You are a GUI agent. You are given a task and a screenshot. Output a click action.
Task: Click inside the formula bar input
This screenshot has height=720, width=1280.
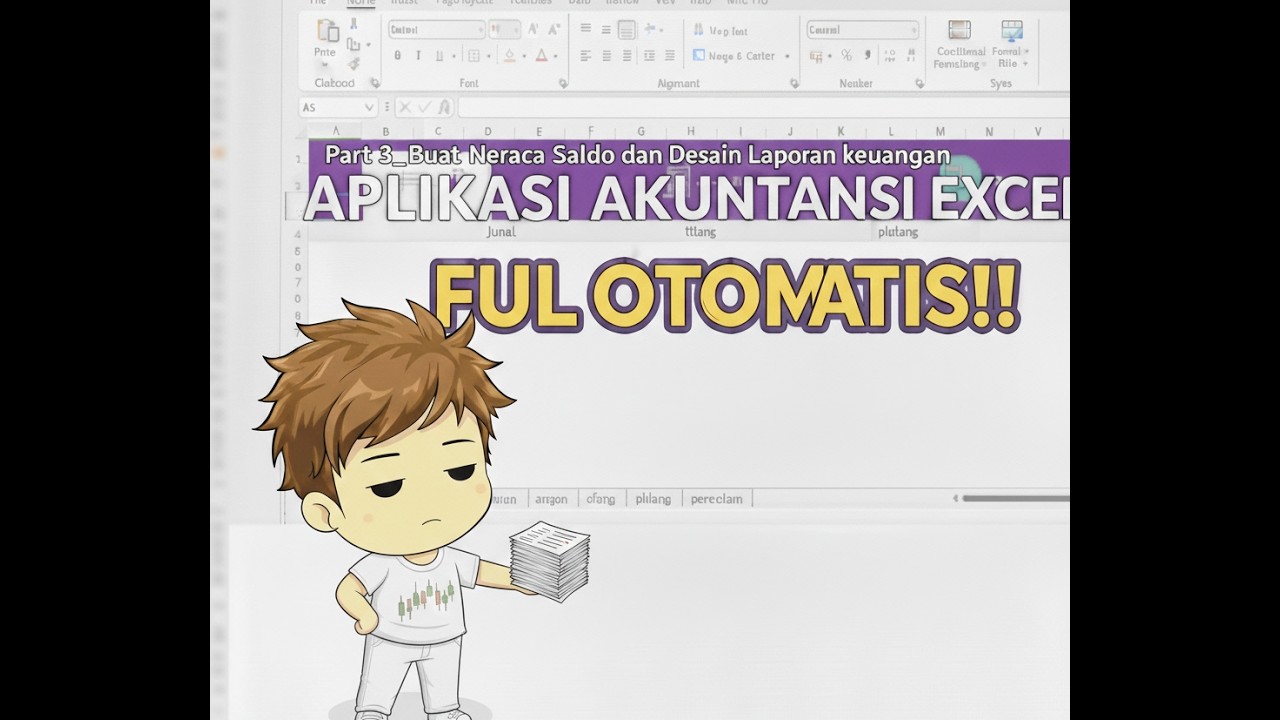(x=764, y=108)
